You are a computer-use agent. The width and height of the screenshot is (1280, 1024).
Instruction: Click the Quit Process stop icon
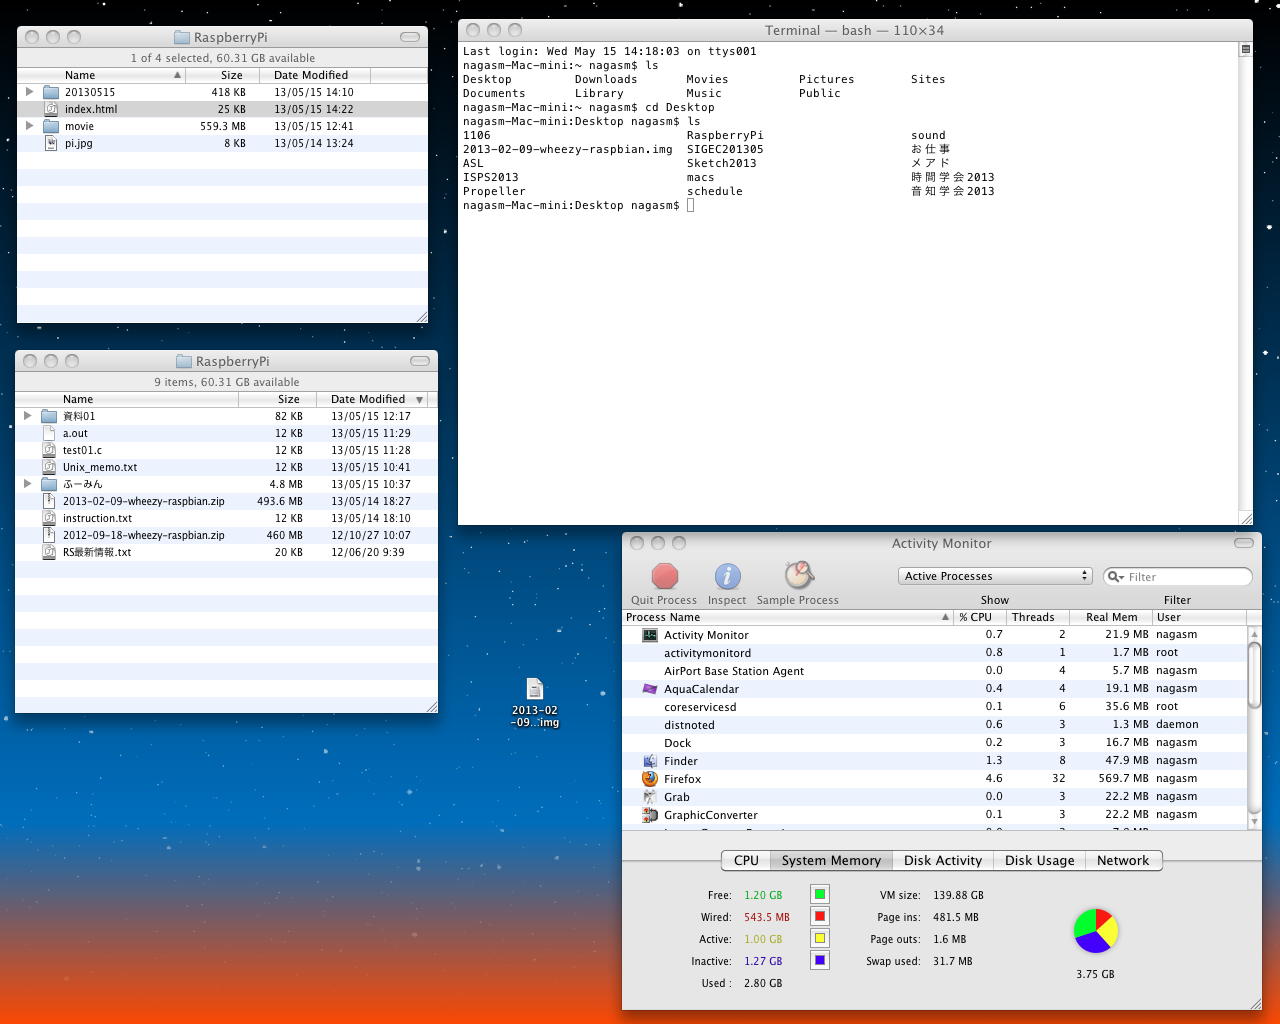[664, 577]
